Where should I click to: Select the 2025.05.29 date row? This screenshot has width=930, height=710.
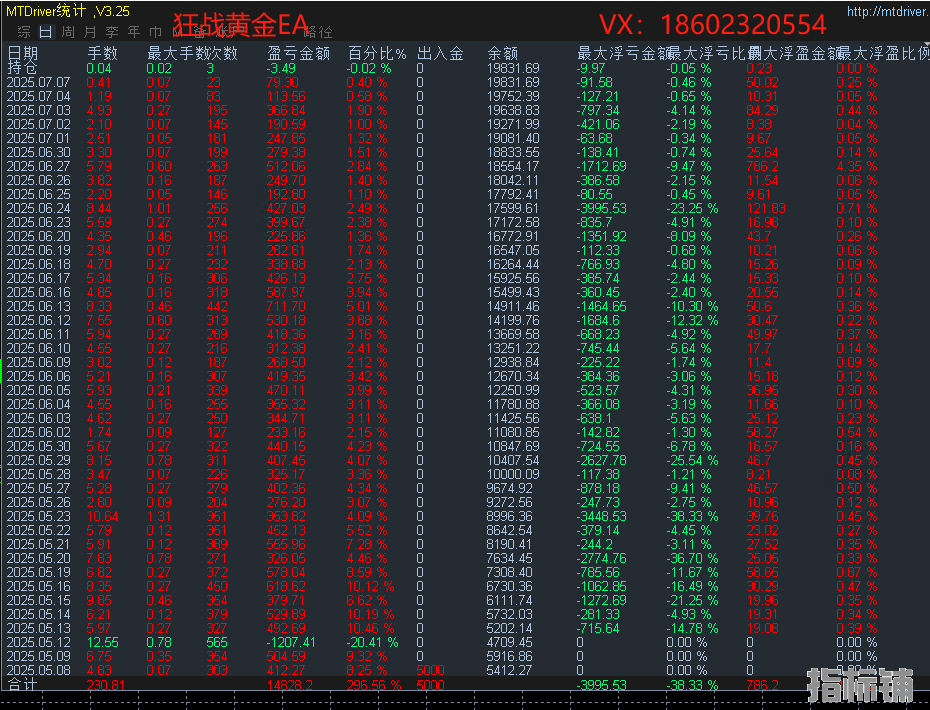click(x=39, y=460)
